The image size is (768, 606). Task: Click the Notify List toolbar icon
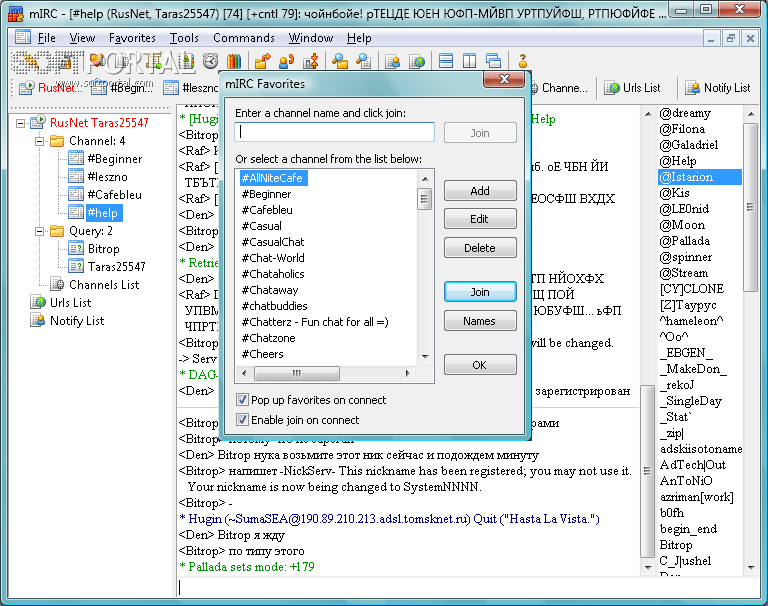[x=392, y=61]
